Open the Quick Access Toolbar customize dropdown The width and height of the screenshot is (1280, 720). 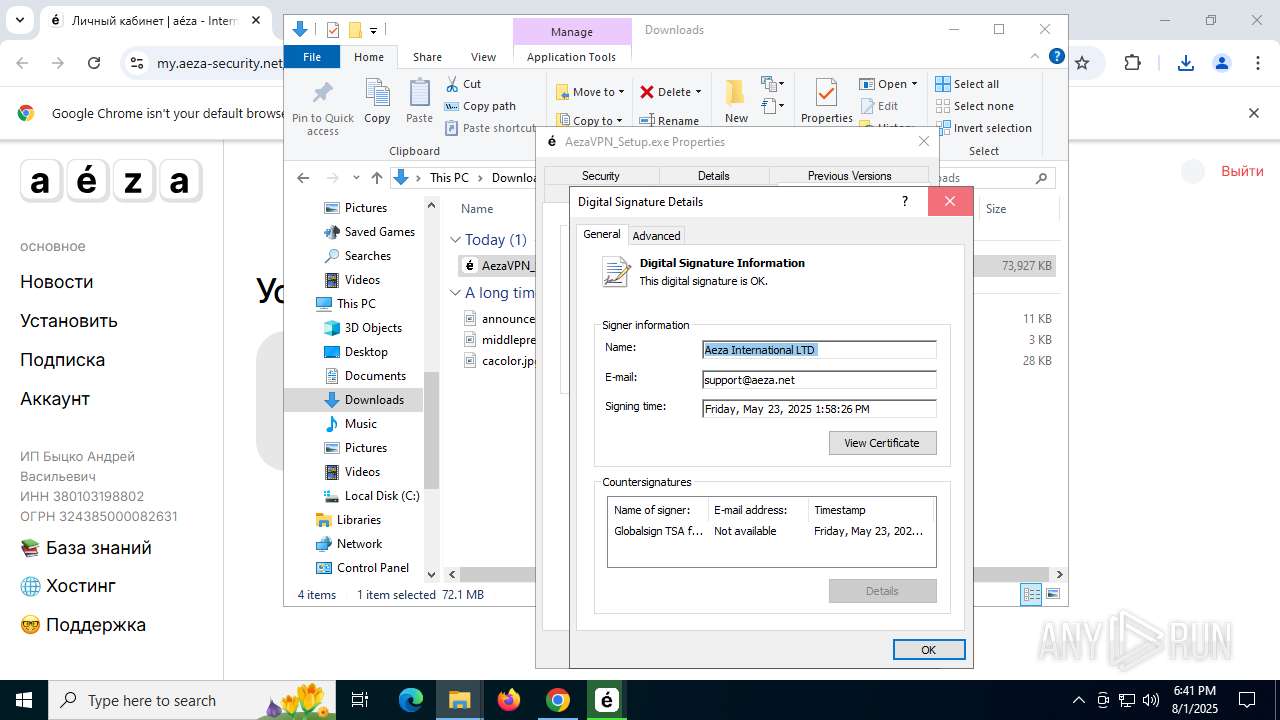pos(373,30)
